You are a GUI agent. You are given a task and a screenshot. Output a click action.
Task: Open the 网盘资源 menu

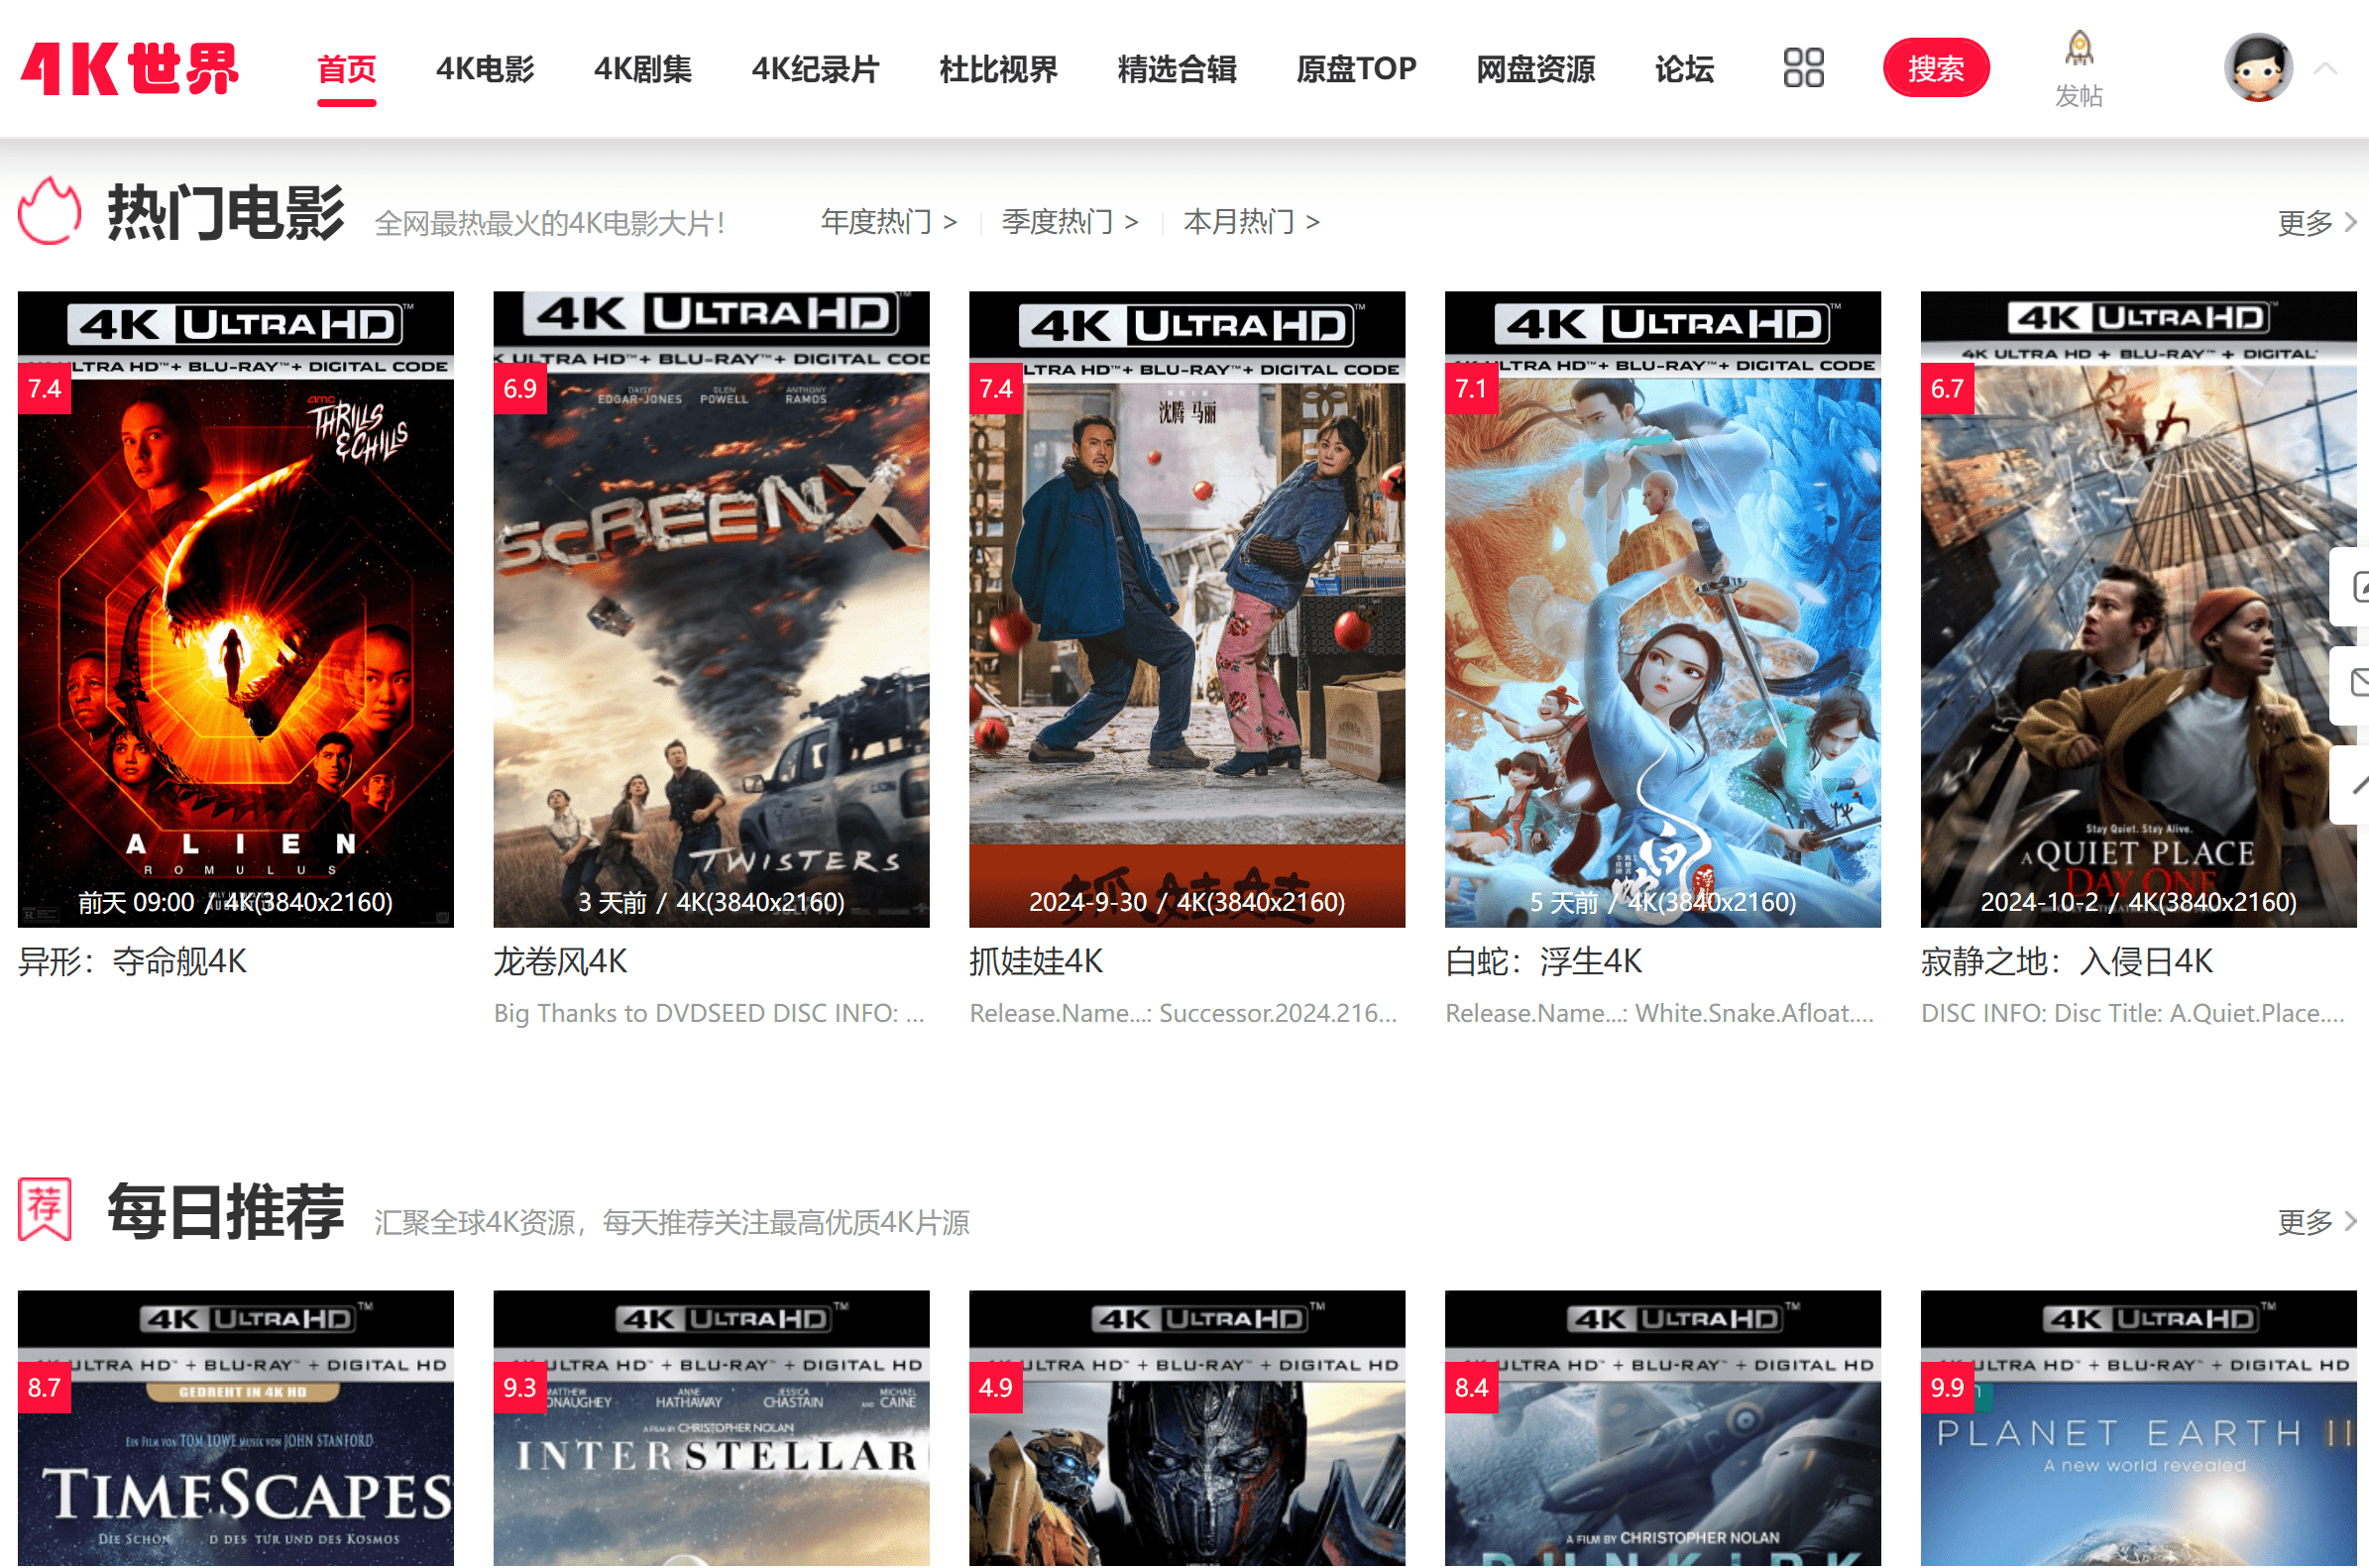1535,69
